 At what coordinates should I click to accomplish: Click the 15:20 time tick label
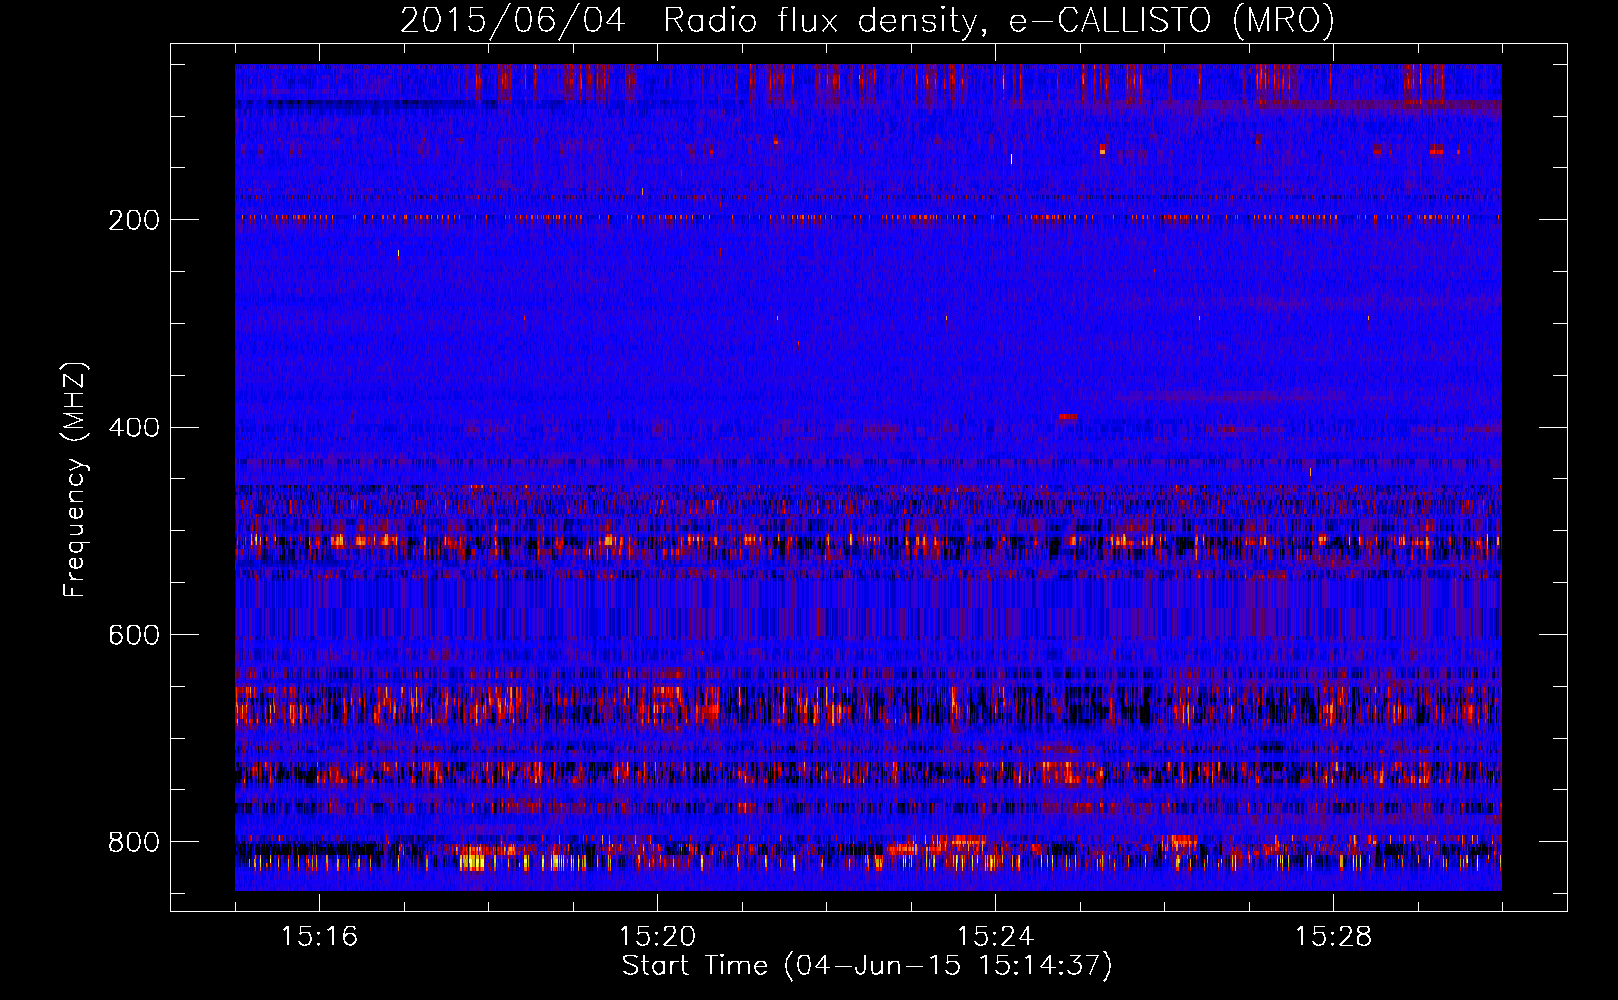(x=657, y=936)
